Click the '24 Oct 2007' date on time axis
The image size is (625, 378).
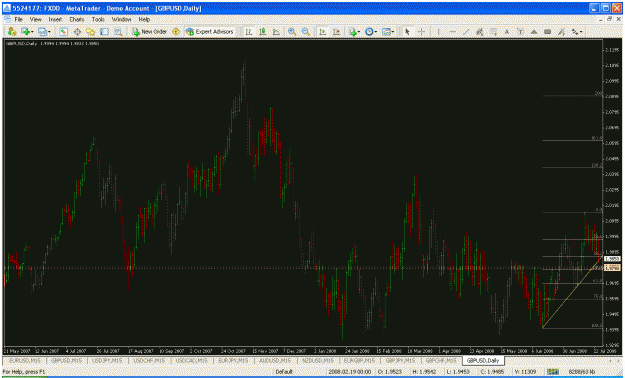tap(233, 351)
